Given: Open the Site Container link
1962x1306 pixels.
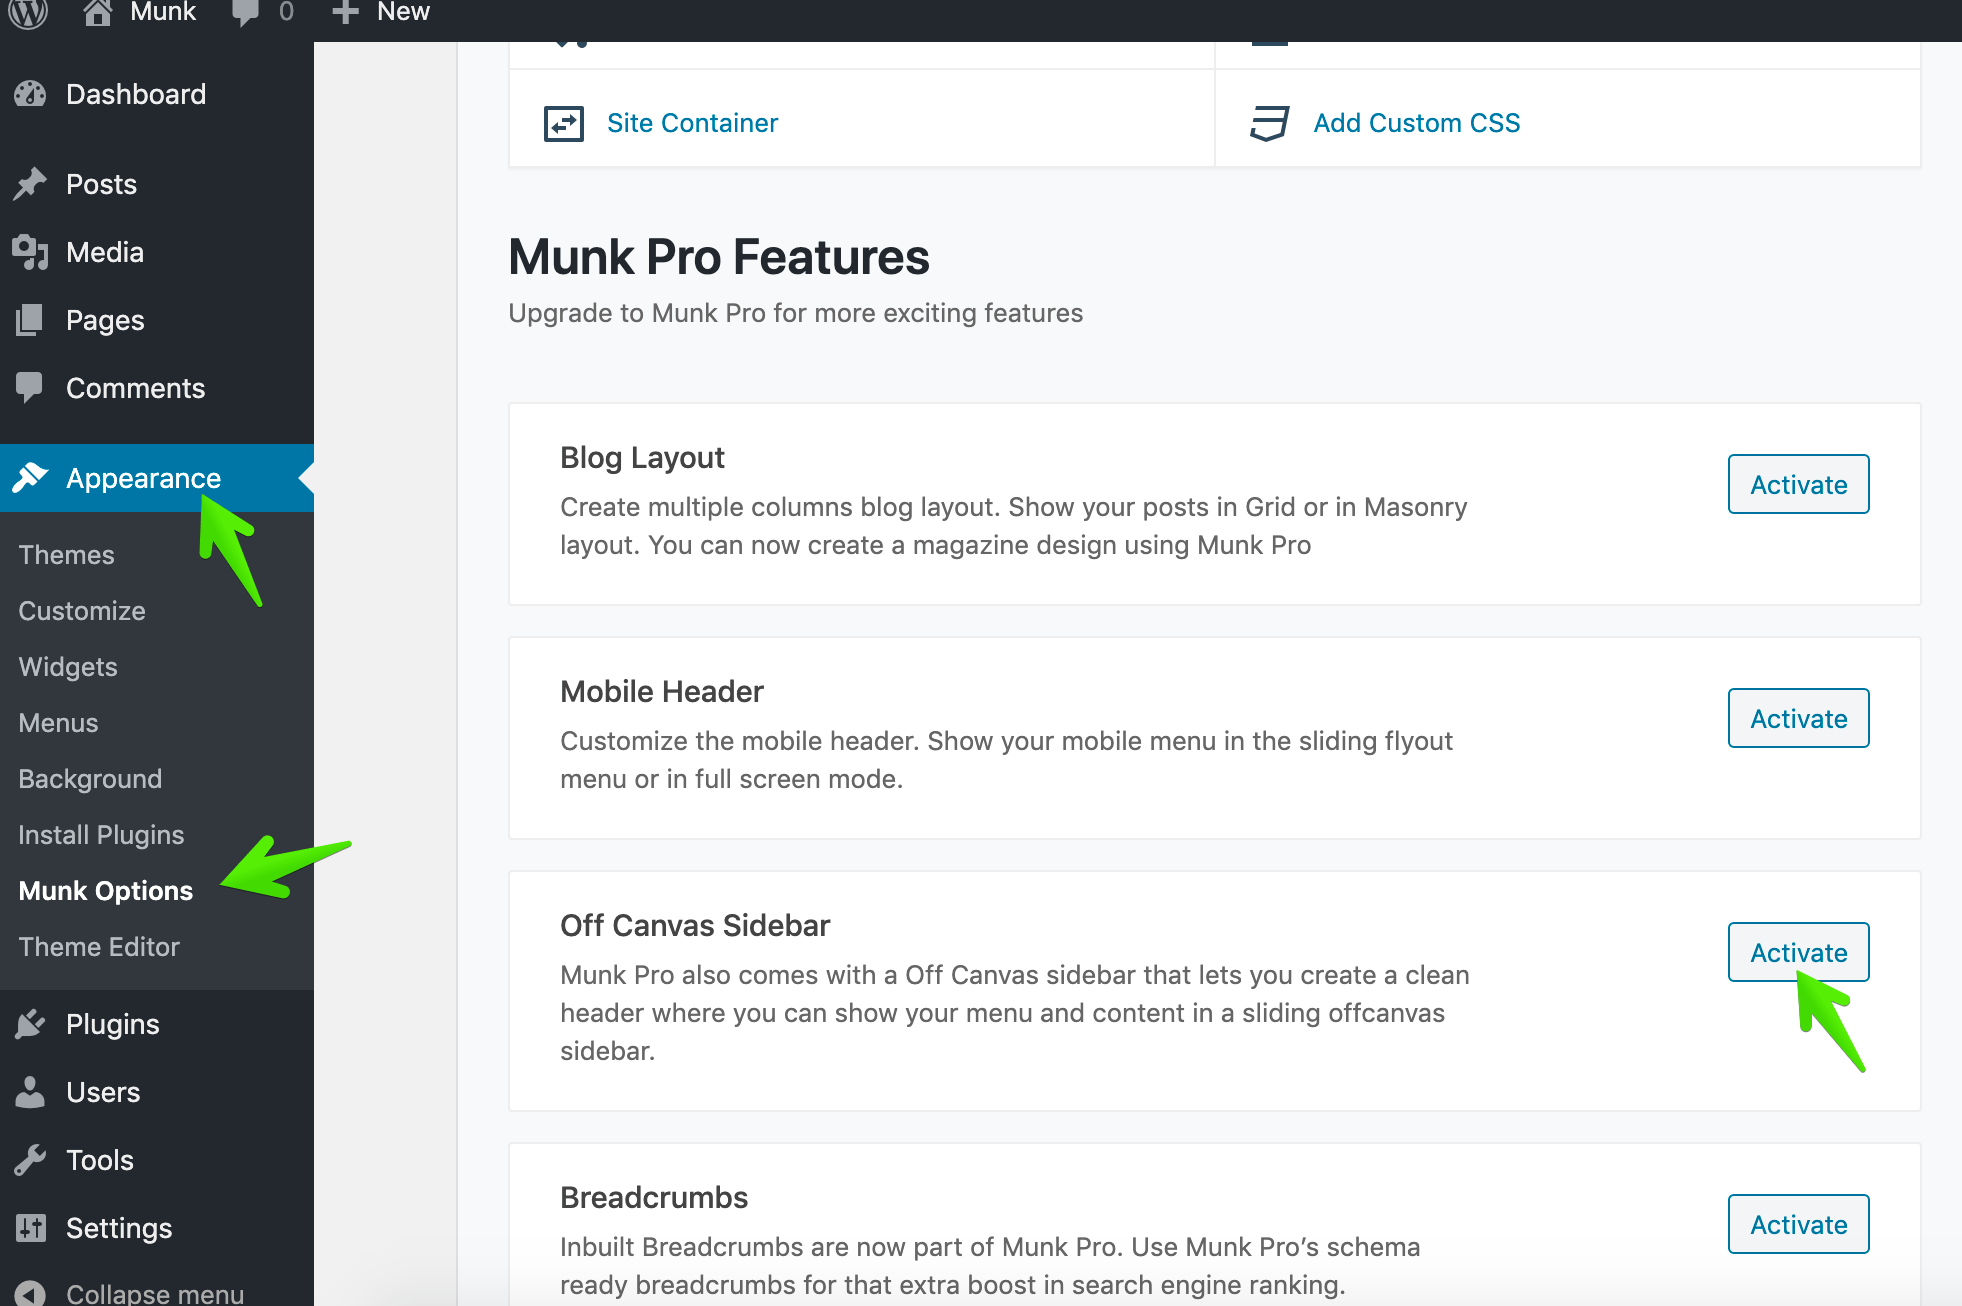Looking at the screenshot, I should [692, 123].
